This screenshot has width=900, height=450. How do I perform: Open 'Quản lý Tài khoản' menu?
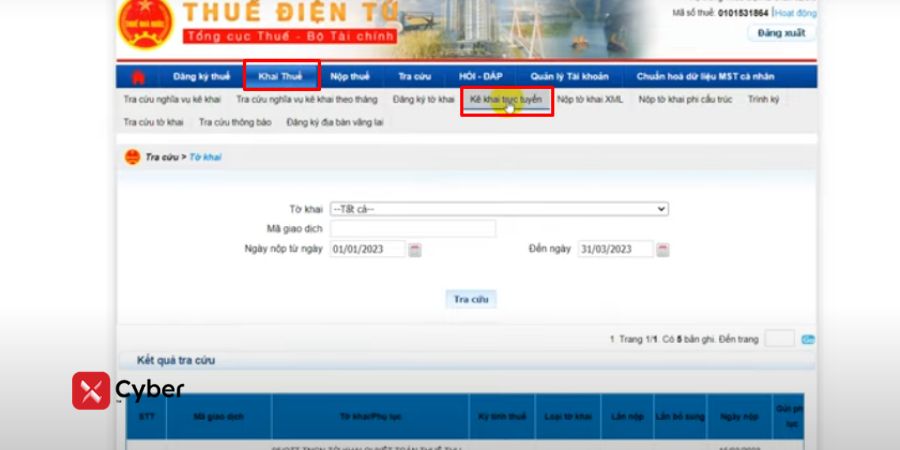567,77
